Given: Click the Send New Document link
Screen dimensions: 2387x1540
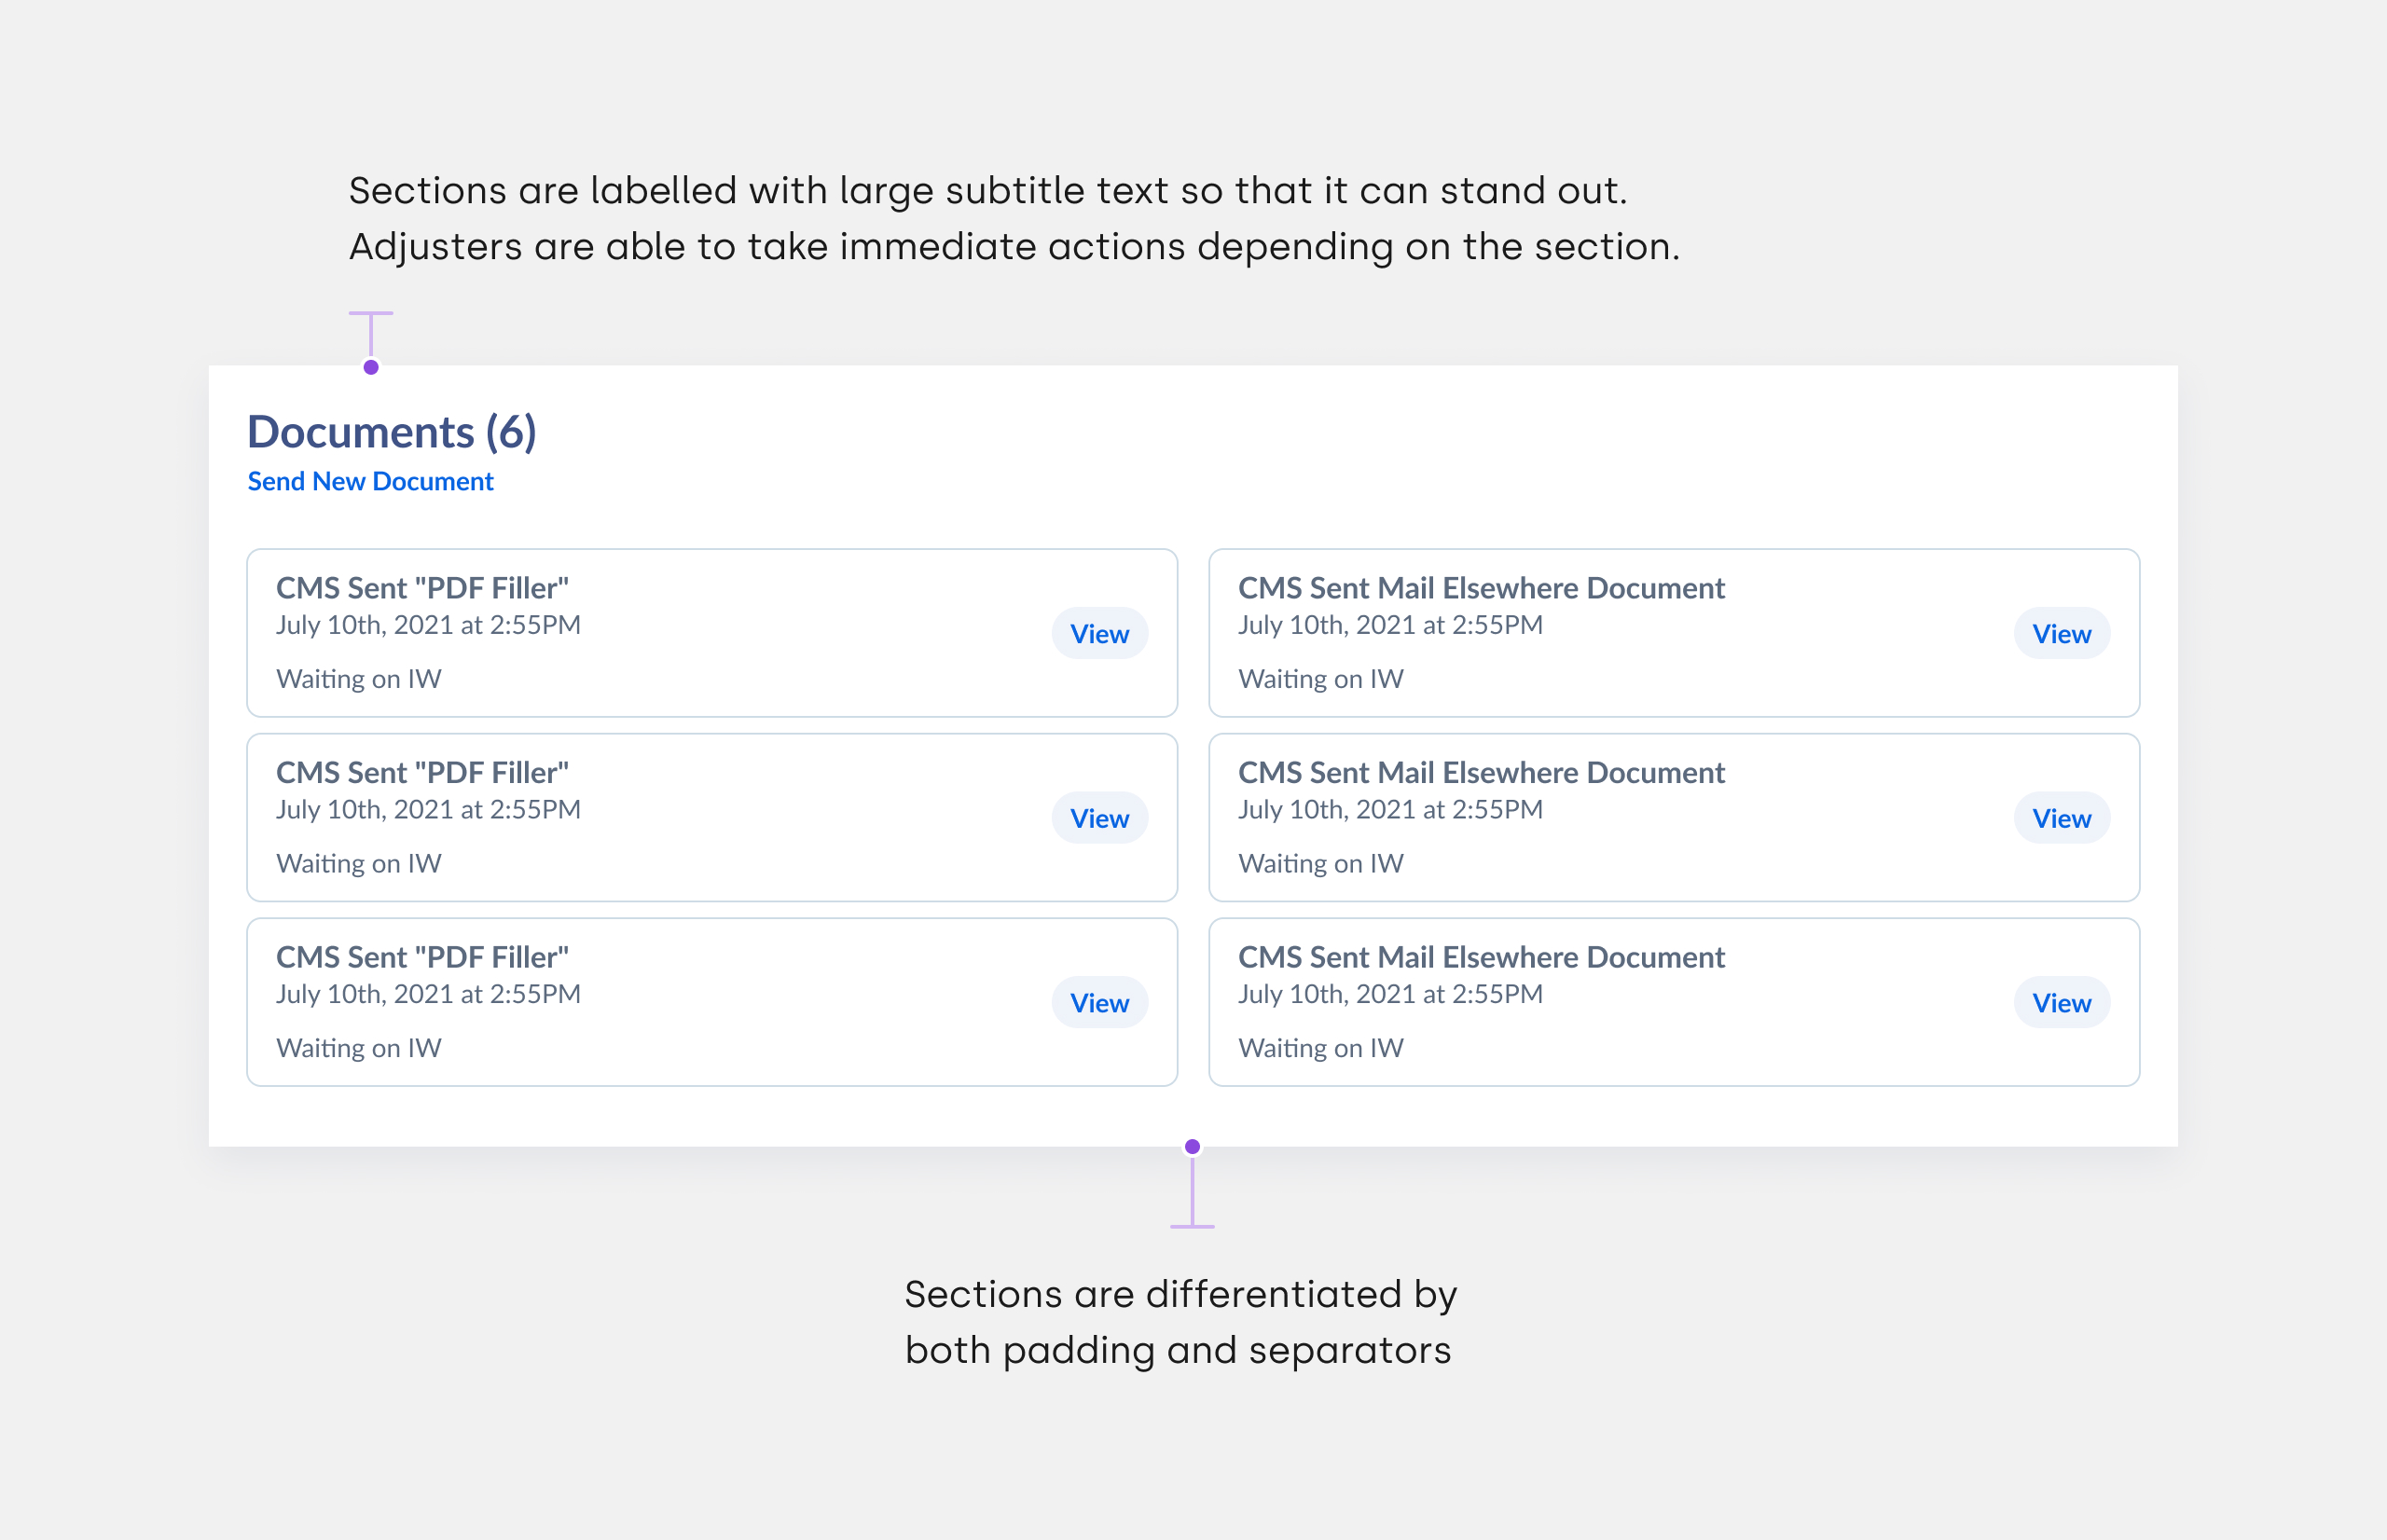Looking at the screenshot, I should click(369, 481).
